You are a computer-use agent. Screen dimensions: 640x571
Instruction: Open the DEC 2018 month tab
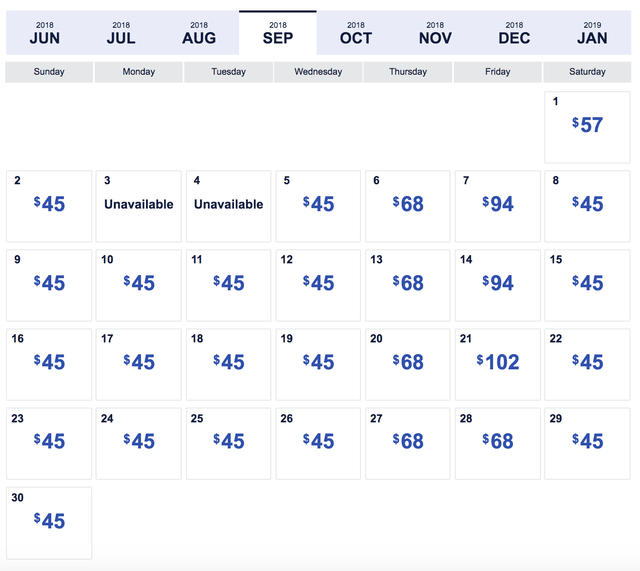tap(514, 33)
